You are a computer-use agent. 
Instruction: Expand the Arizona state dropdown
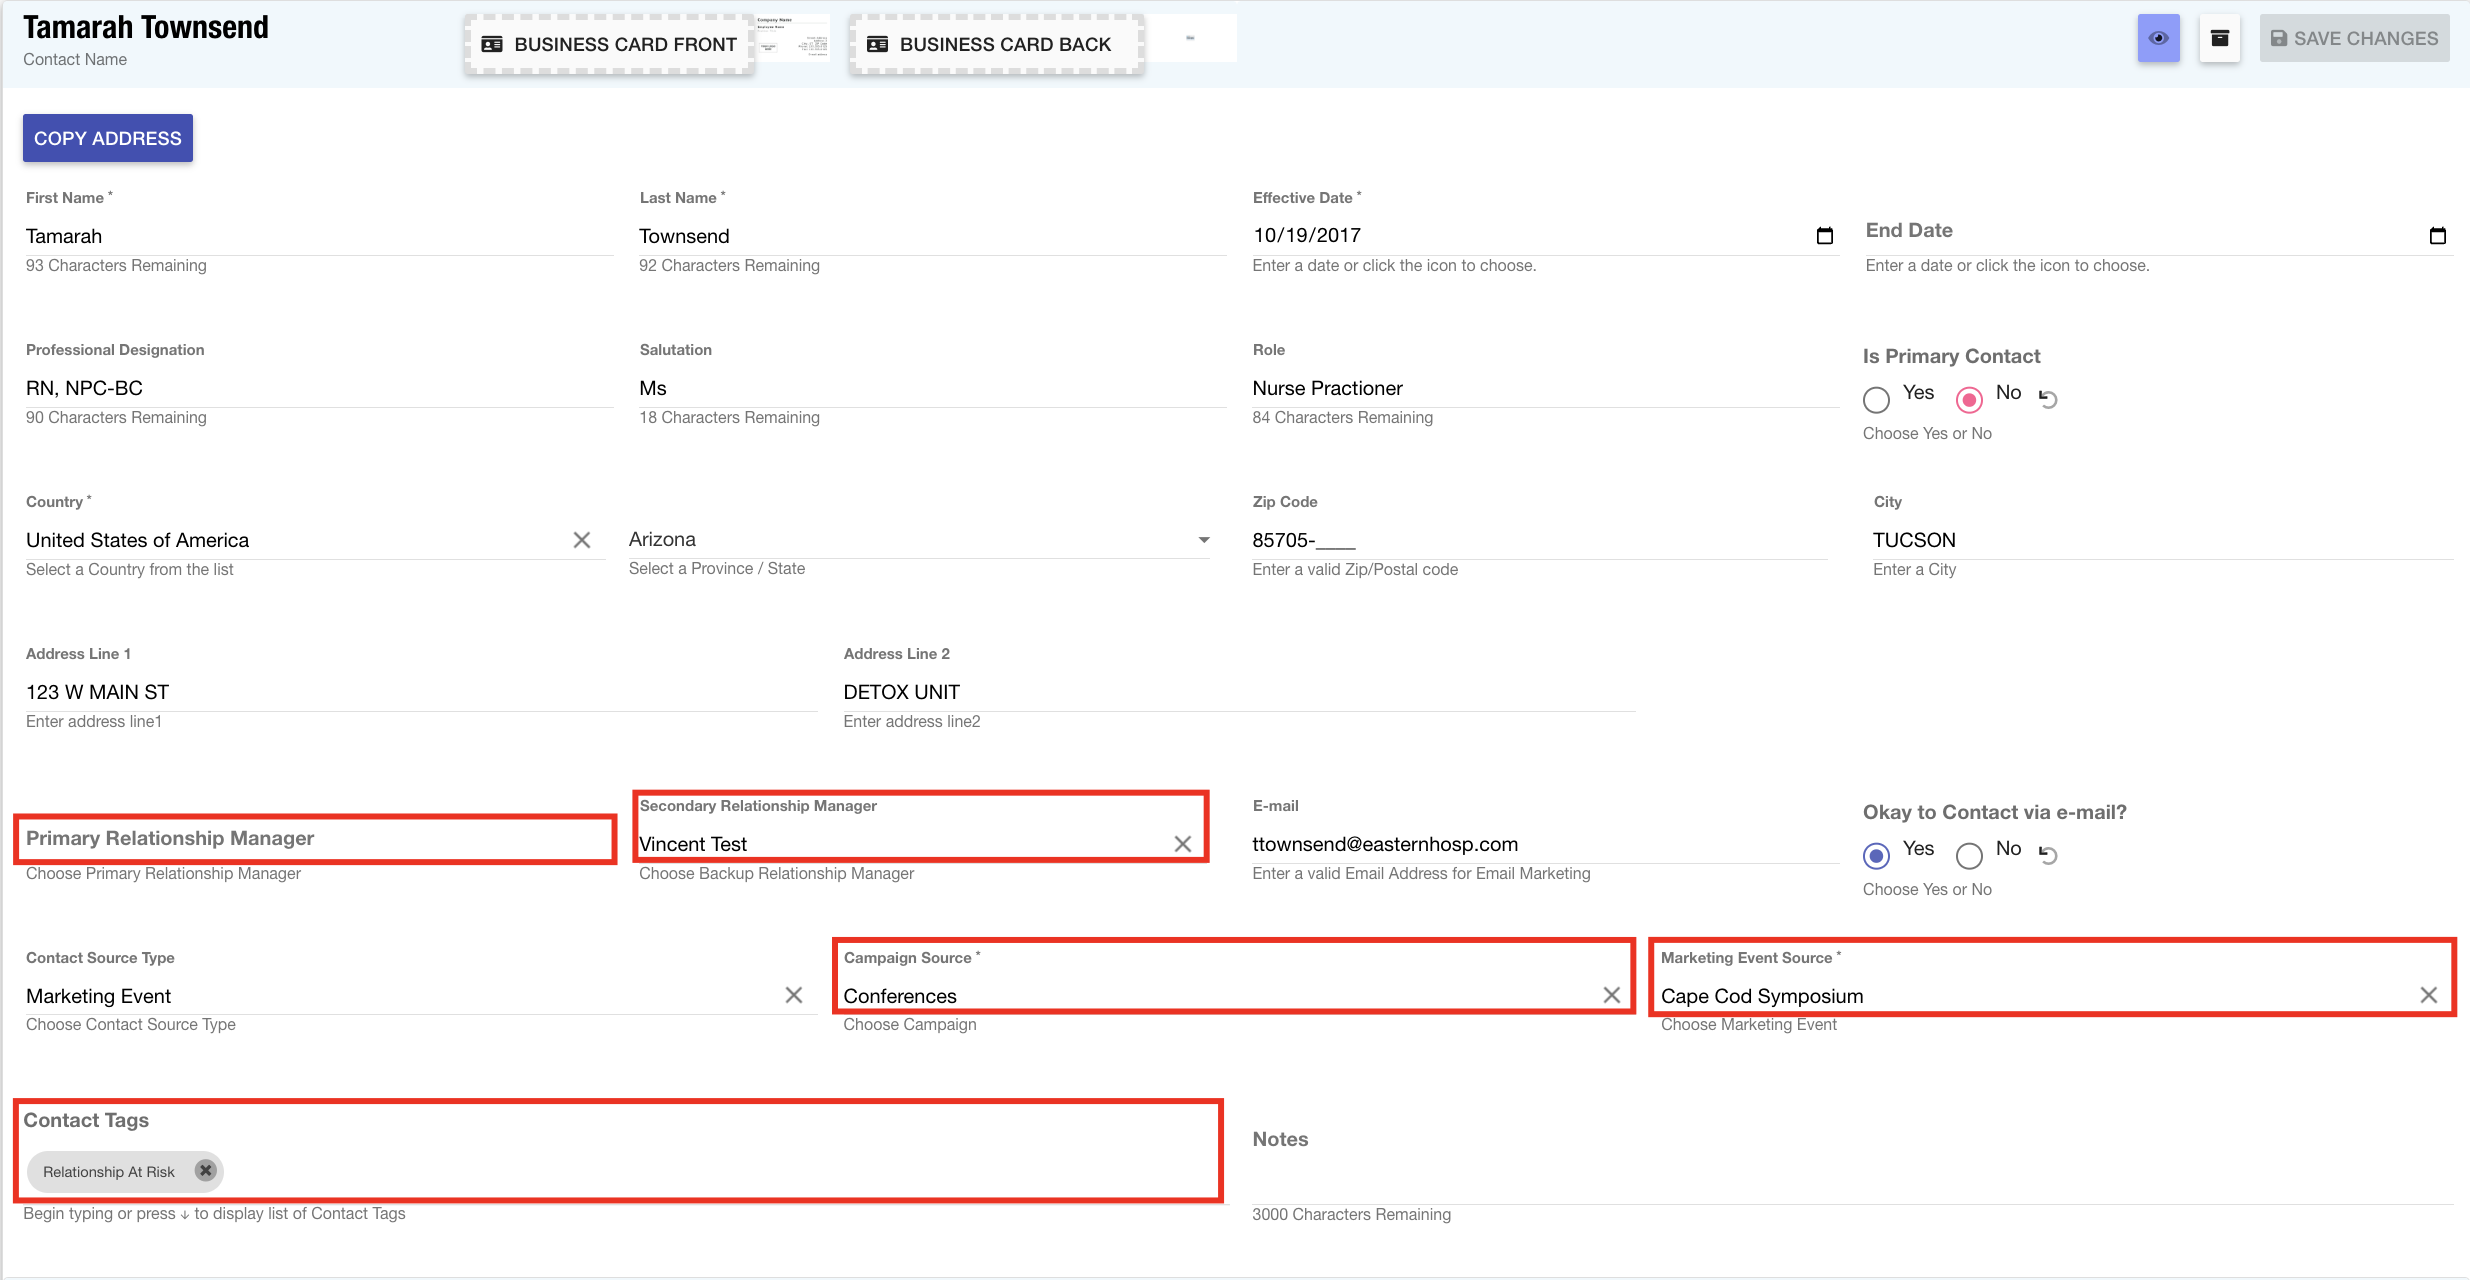click(1204, 540)
